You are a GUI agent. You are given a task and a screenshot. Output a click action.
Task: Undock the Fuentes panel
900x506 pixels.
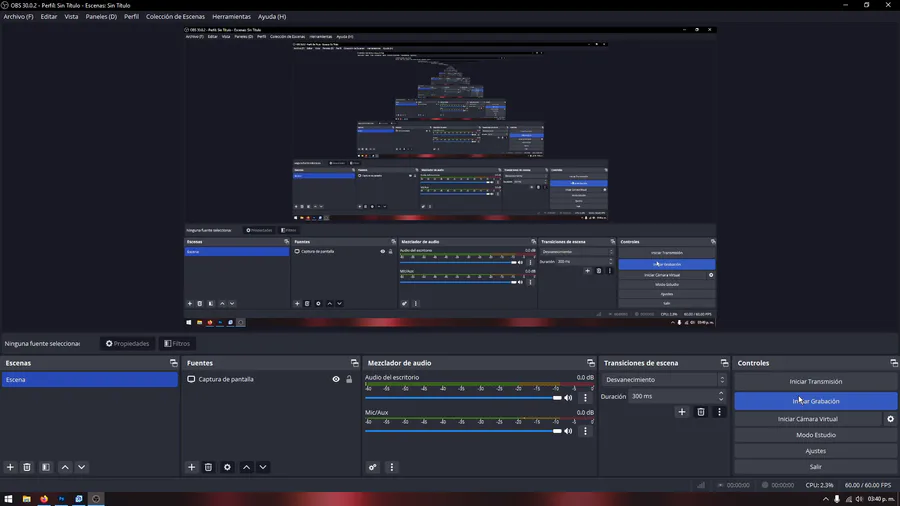pyautogui.click(x=355, y=363)
